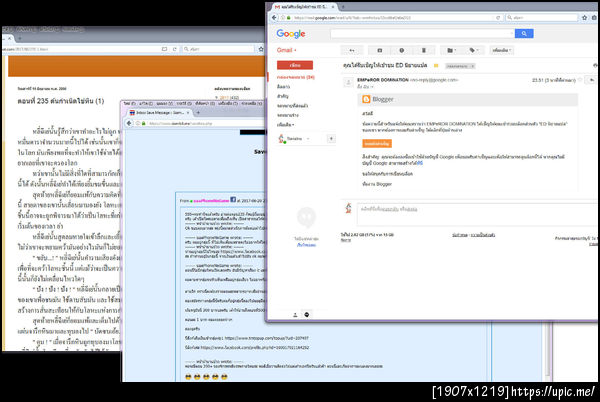Click the reply arrow on the message

(x=592, y=80)
